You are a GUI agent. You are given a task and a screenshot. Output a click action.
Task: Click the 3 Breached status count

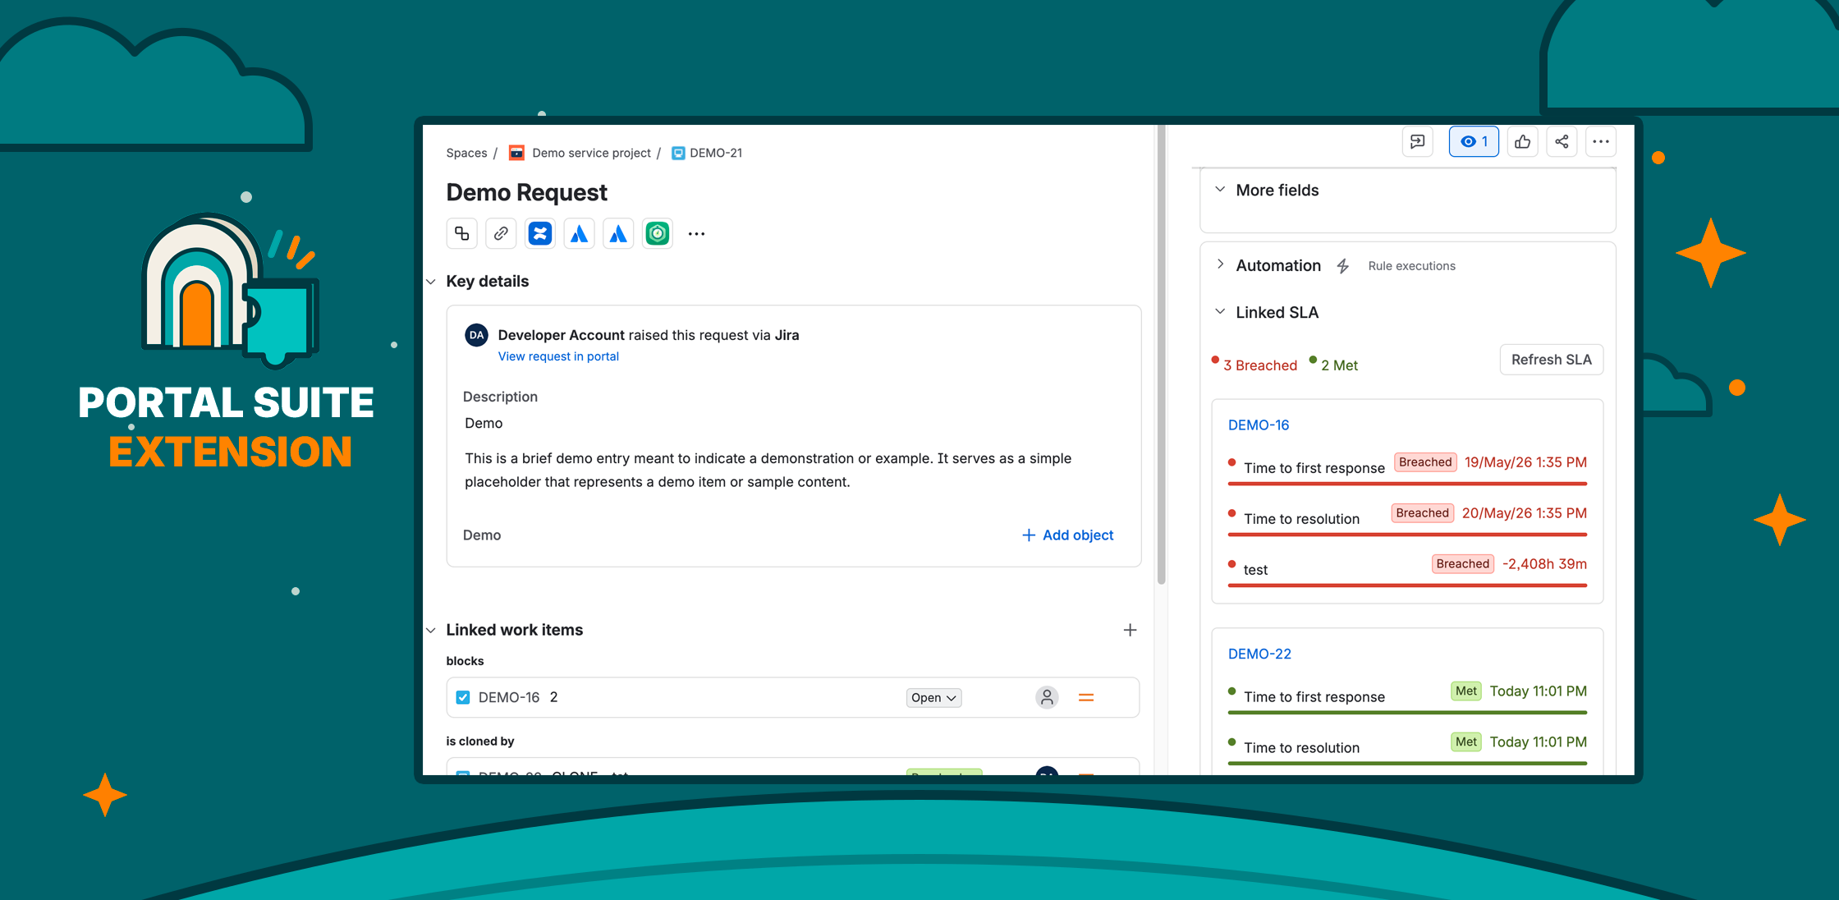pyautogui.click(x=1254, y=365)
